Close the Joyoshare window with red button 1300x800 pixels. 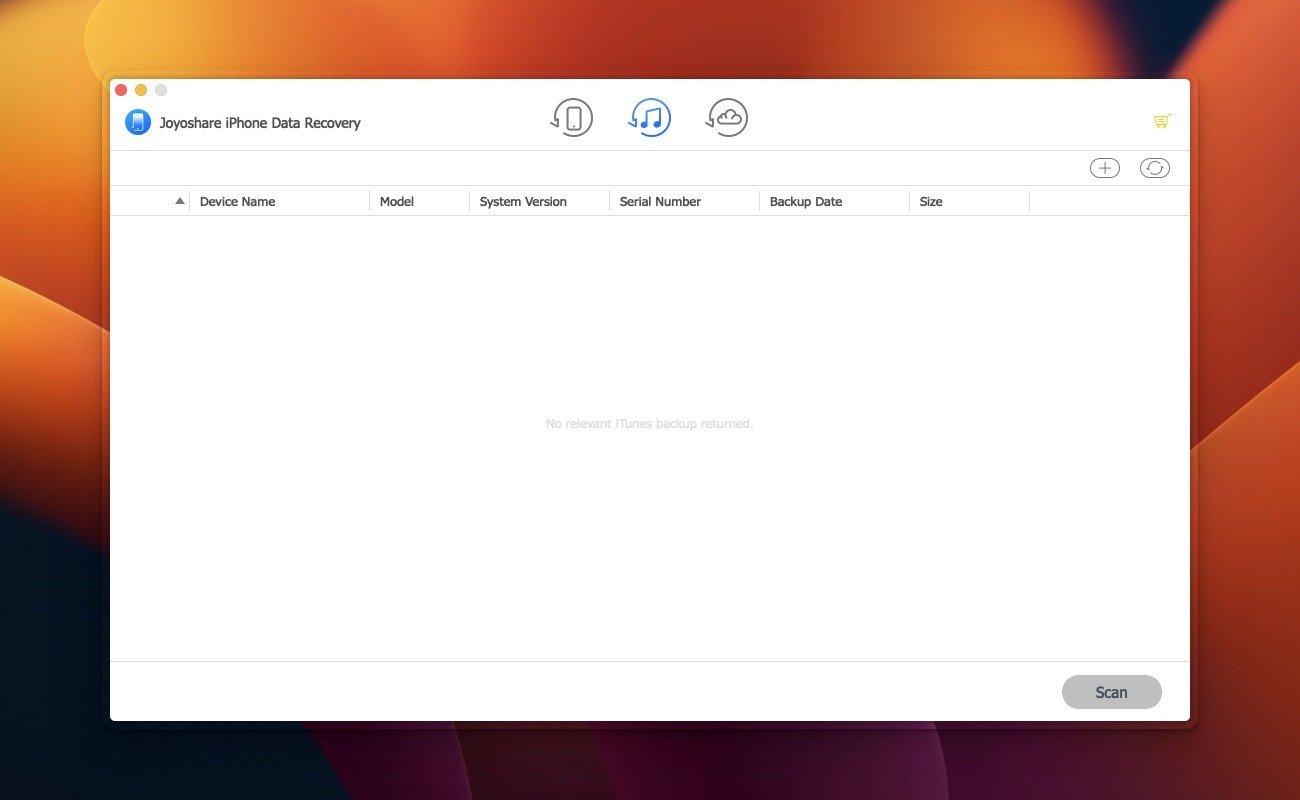[121, 90]
